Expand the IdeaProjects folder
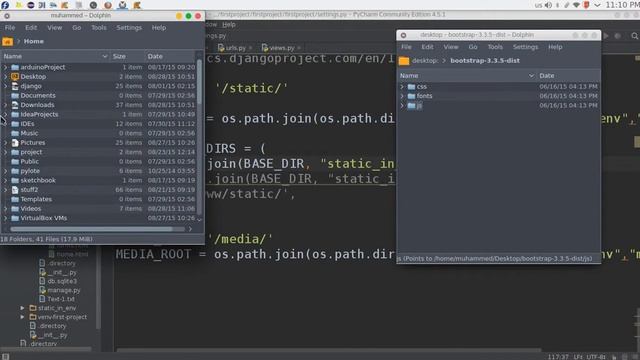This screenshot has height=360, width=640. 5,114
